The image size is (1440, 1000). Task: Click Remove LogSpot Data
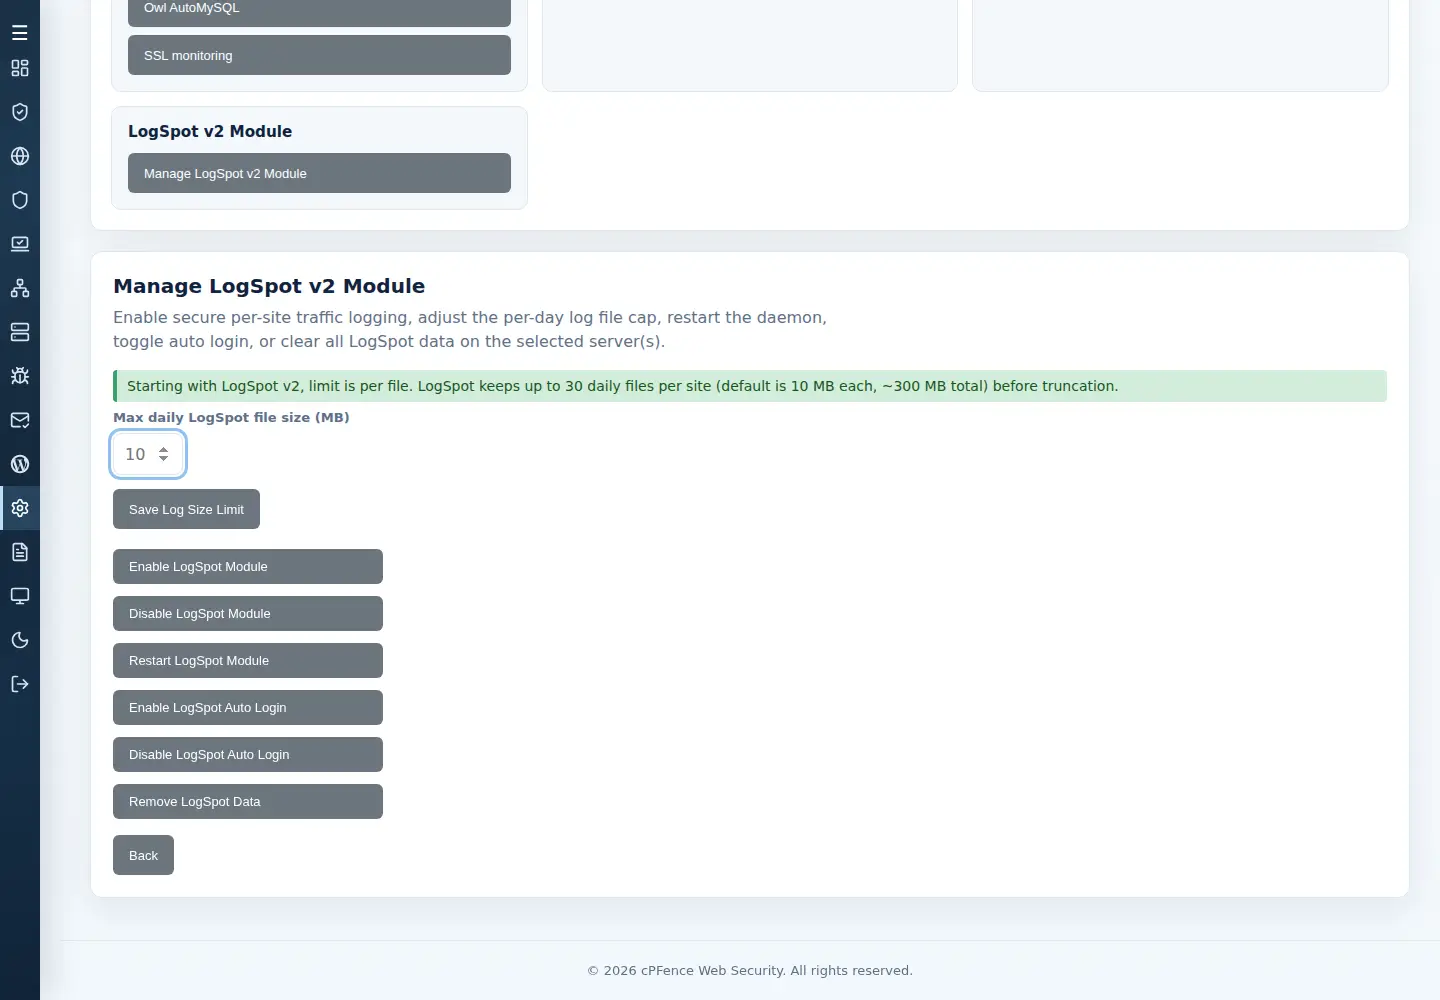click(248, 801)
